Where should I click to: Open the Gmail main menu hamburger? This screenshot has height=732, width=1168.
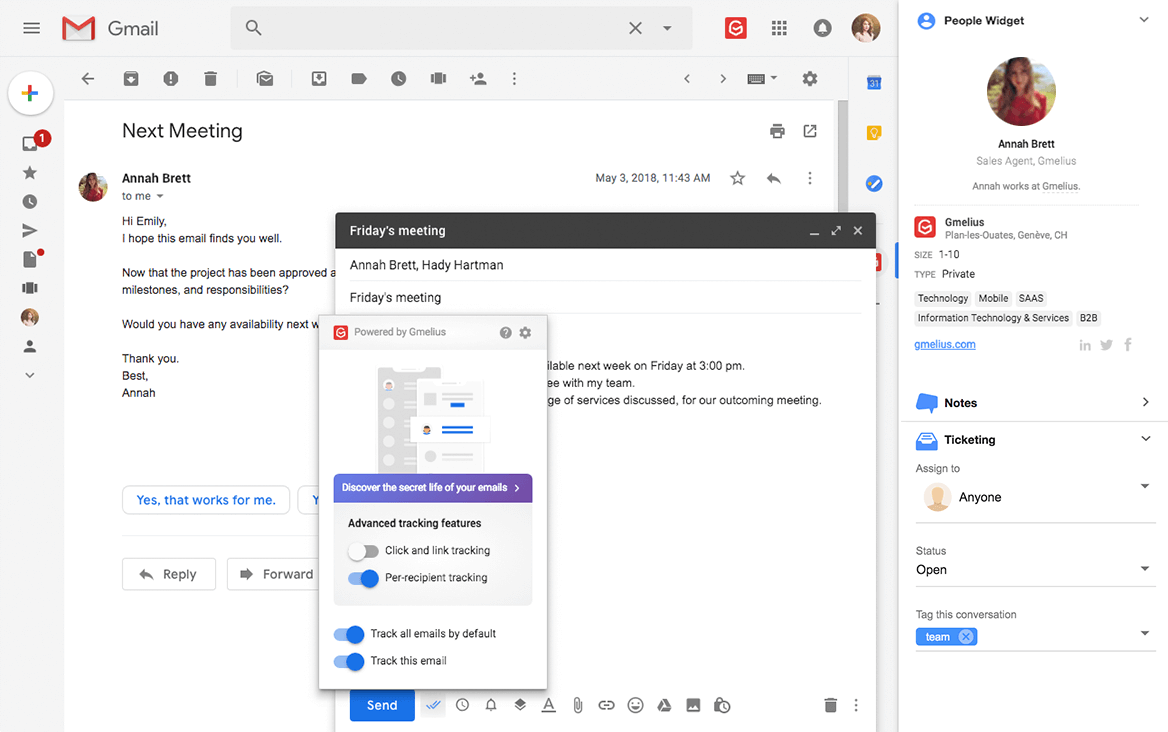(x=31, y=28)
